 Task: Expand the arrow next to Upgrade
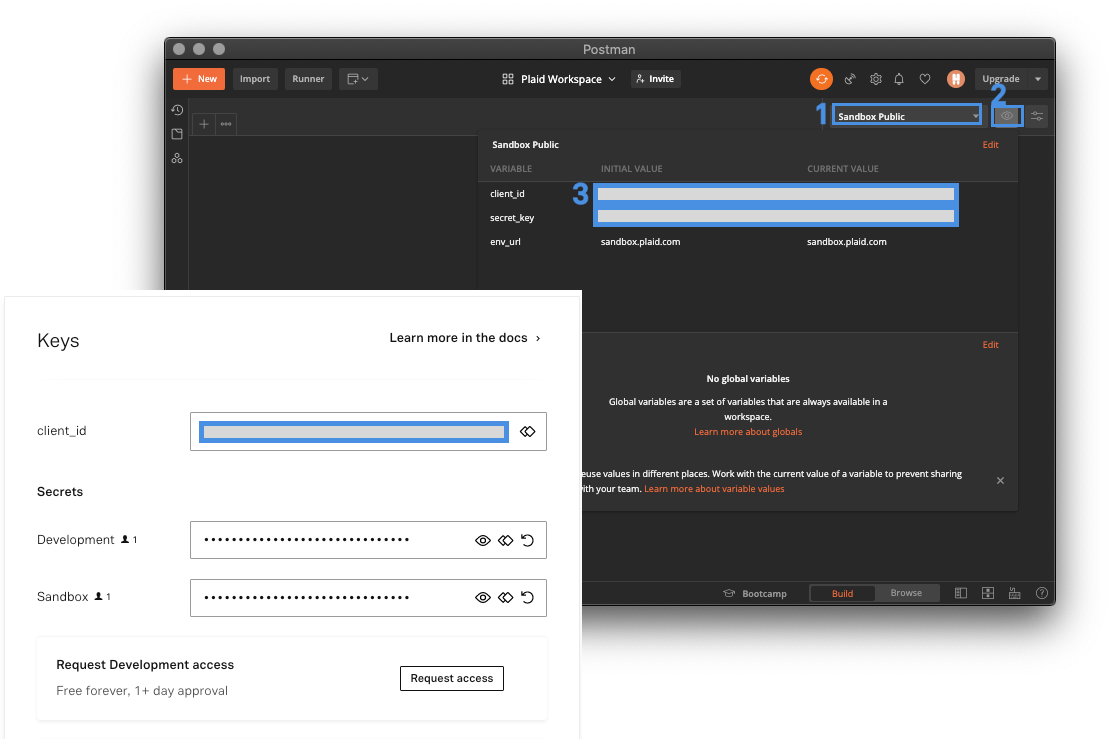tap(1038, 79)
